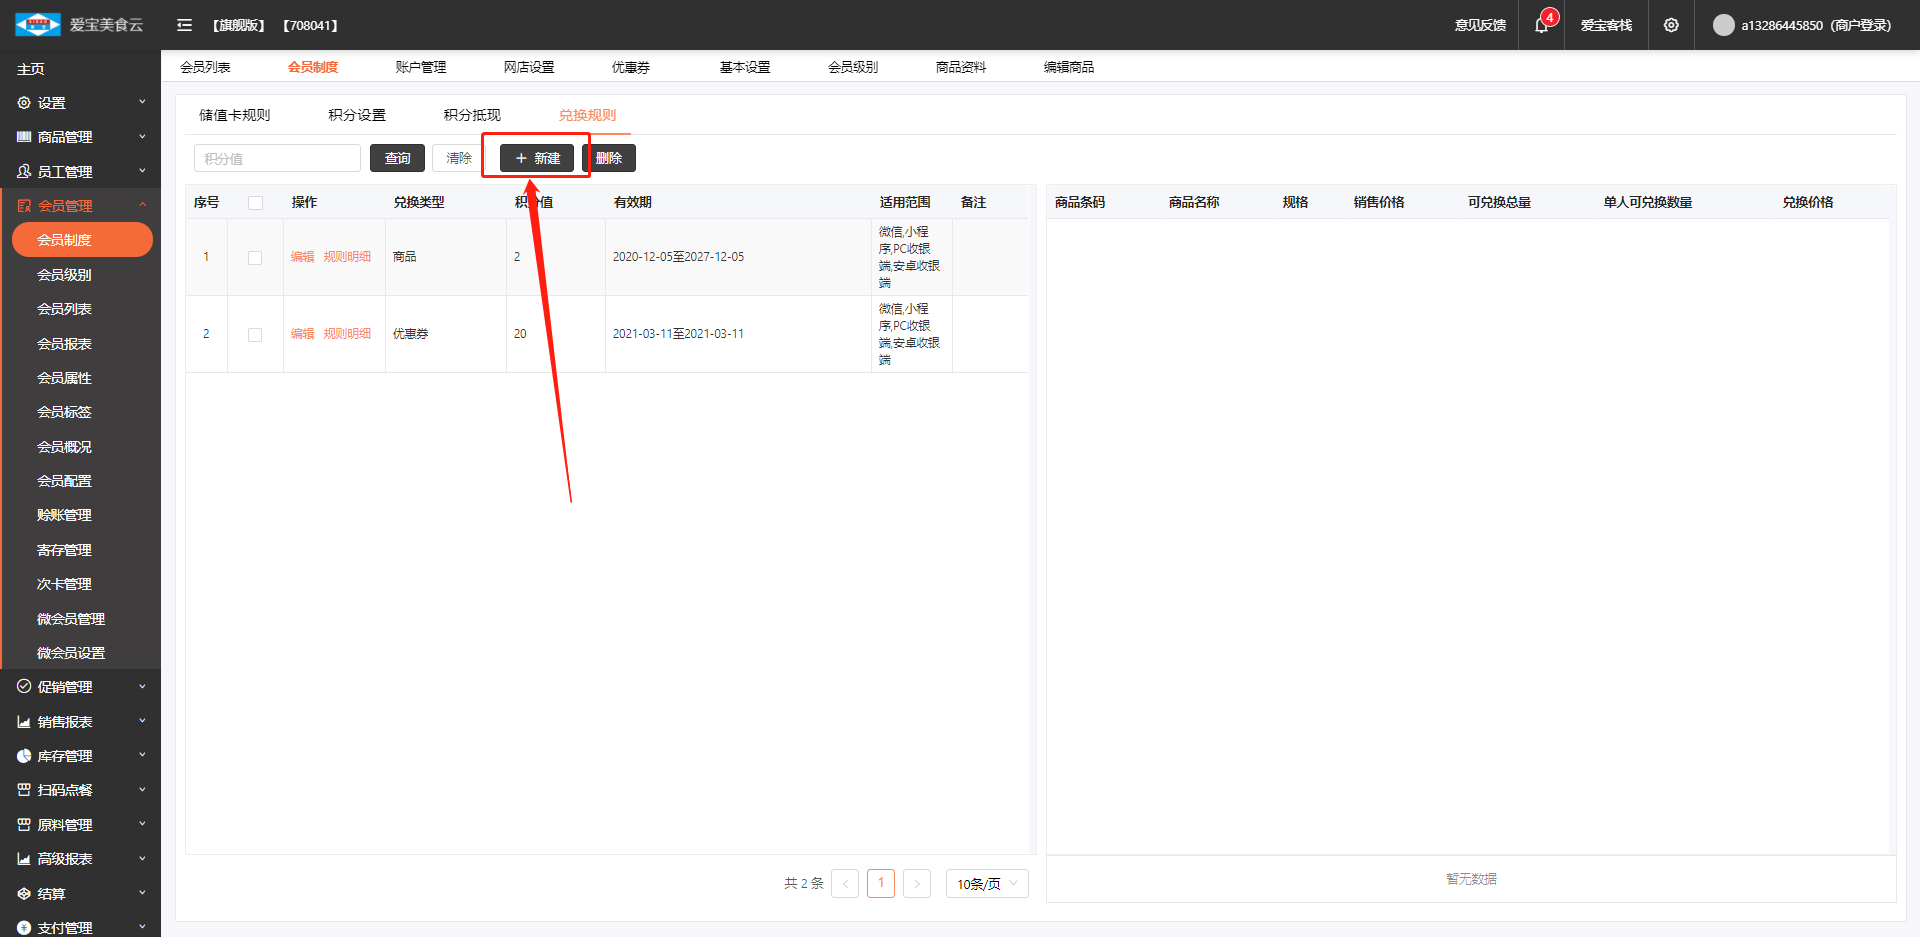Image resolution: width=1920 pixels, height=937 pixels.
Task: Click the user avatar icon
Action: (1723, 25)
